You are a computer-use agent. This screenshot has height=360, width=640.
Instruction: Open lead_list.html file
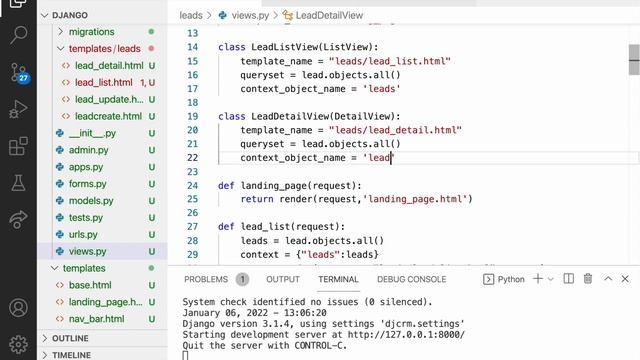[x=104, y=82]
